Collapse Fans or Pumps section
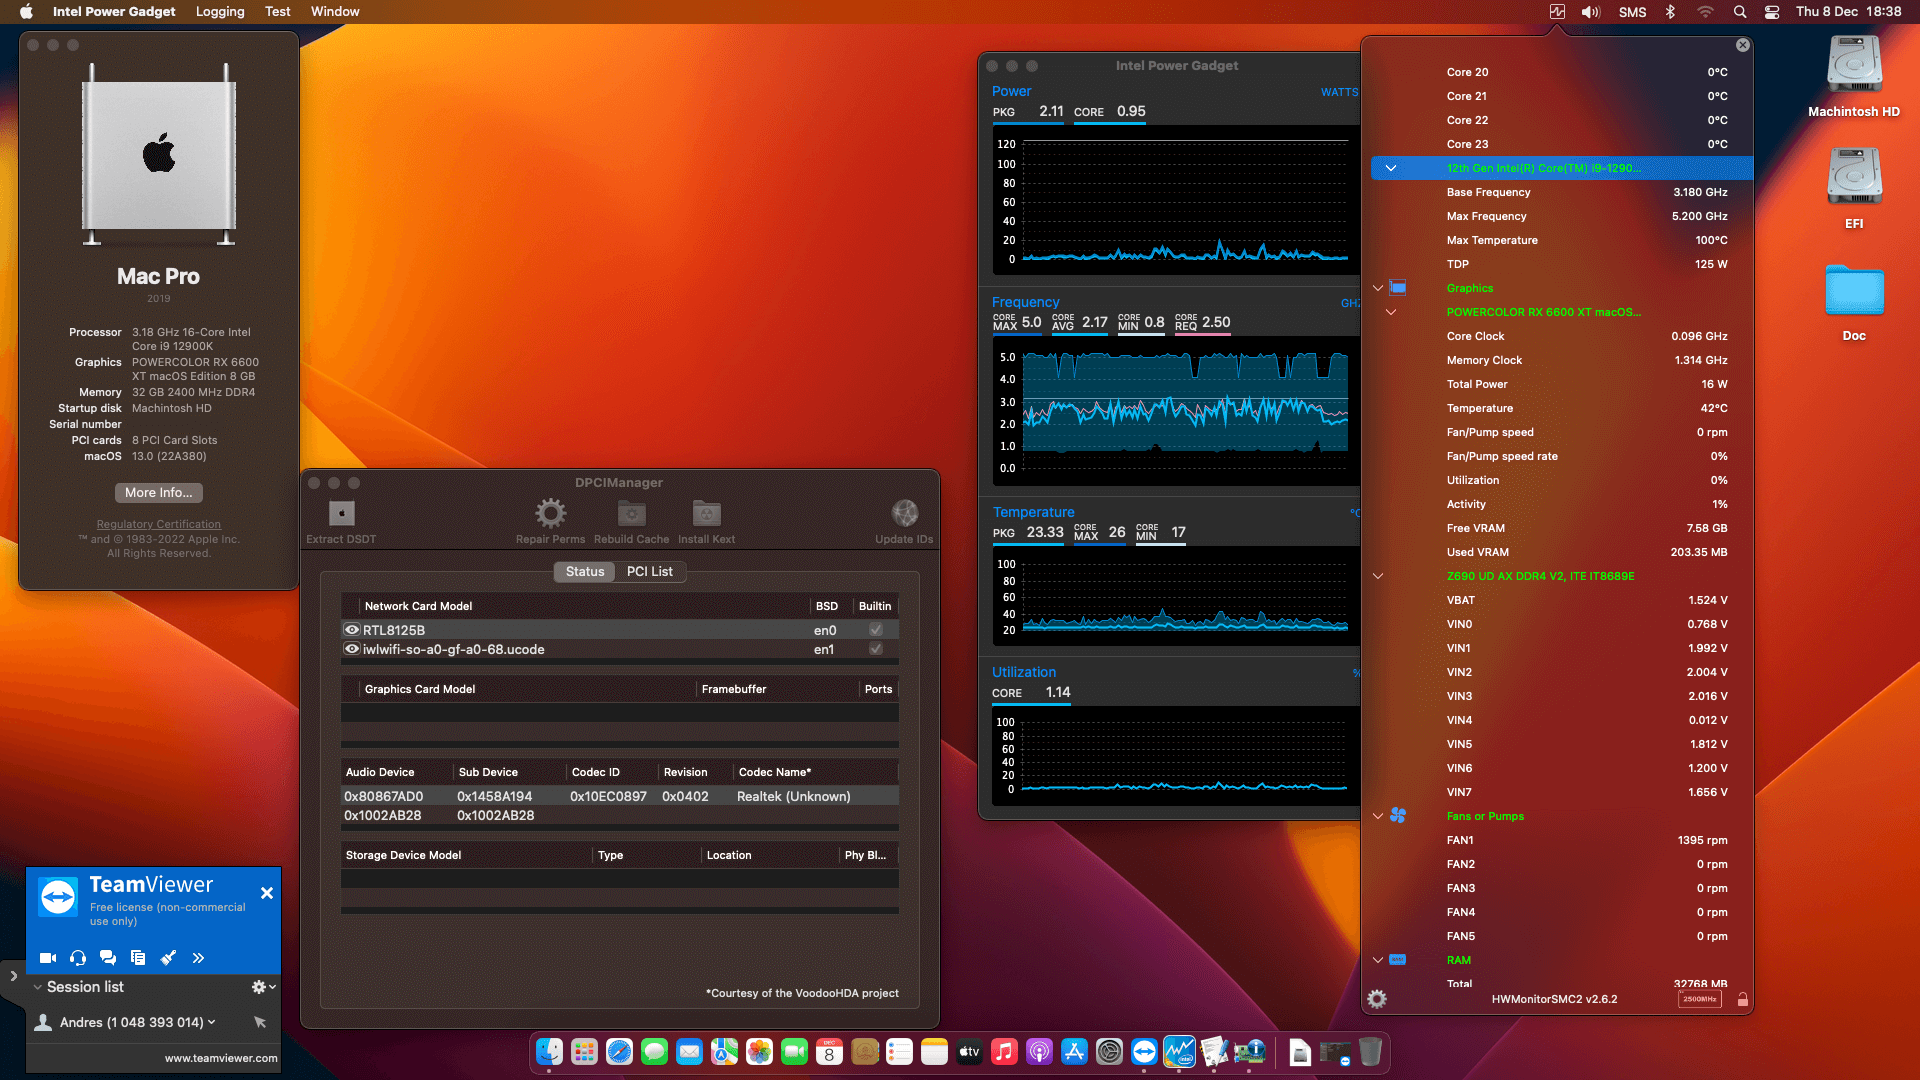 point(1378,816)
